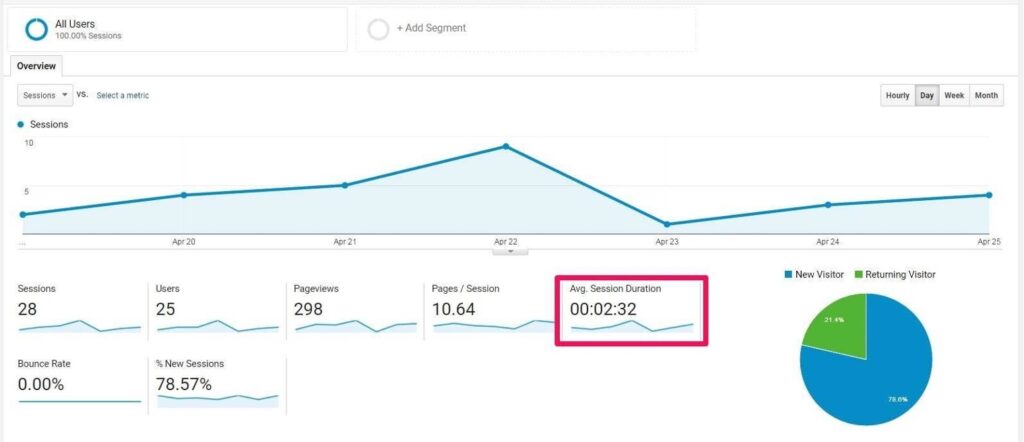This screenshot has width=1024, height=442.
Task: Open the Bounce Rate 0.00% tile
Action: pos(80,386)
